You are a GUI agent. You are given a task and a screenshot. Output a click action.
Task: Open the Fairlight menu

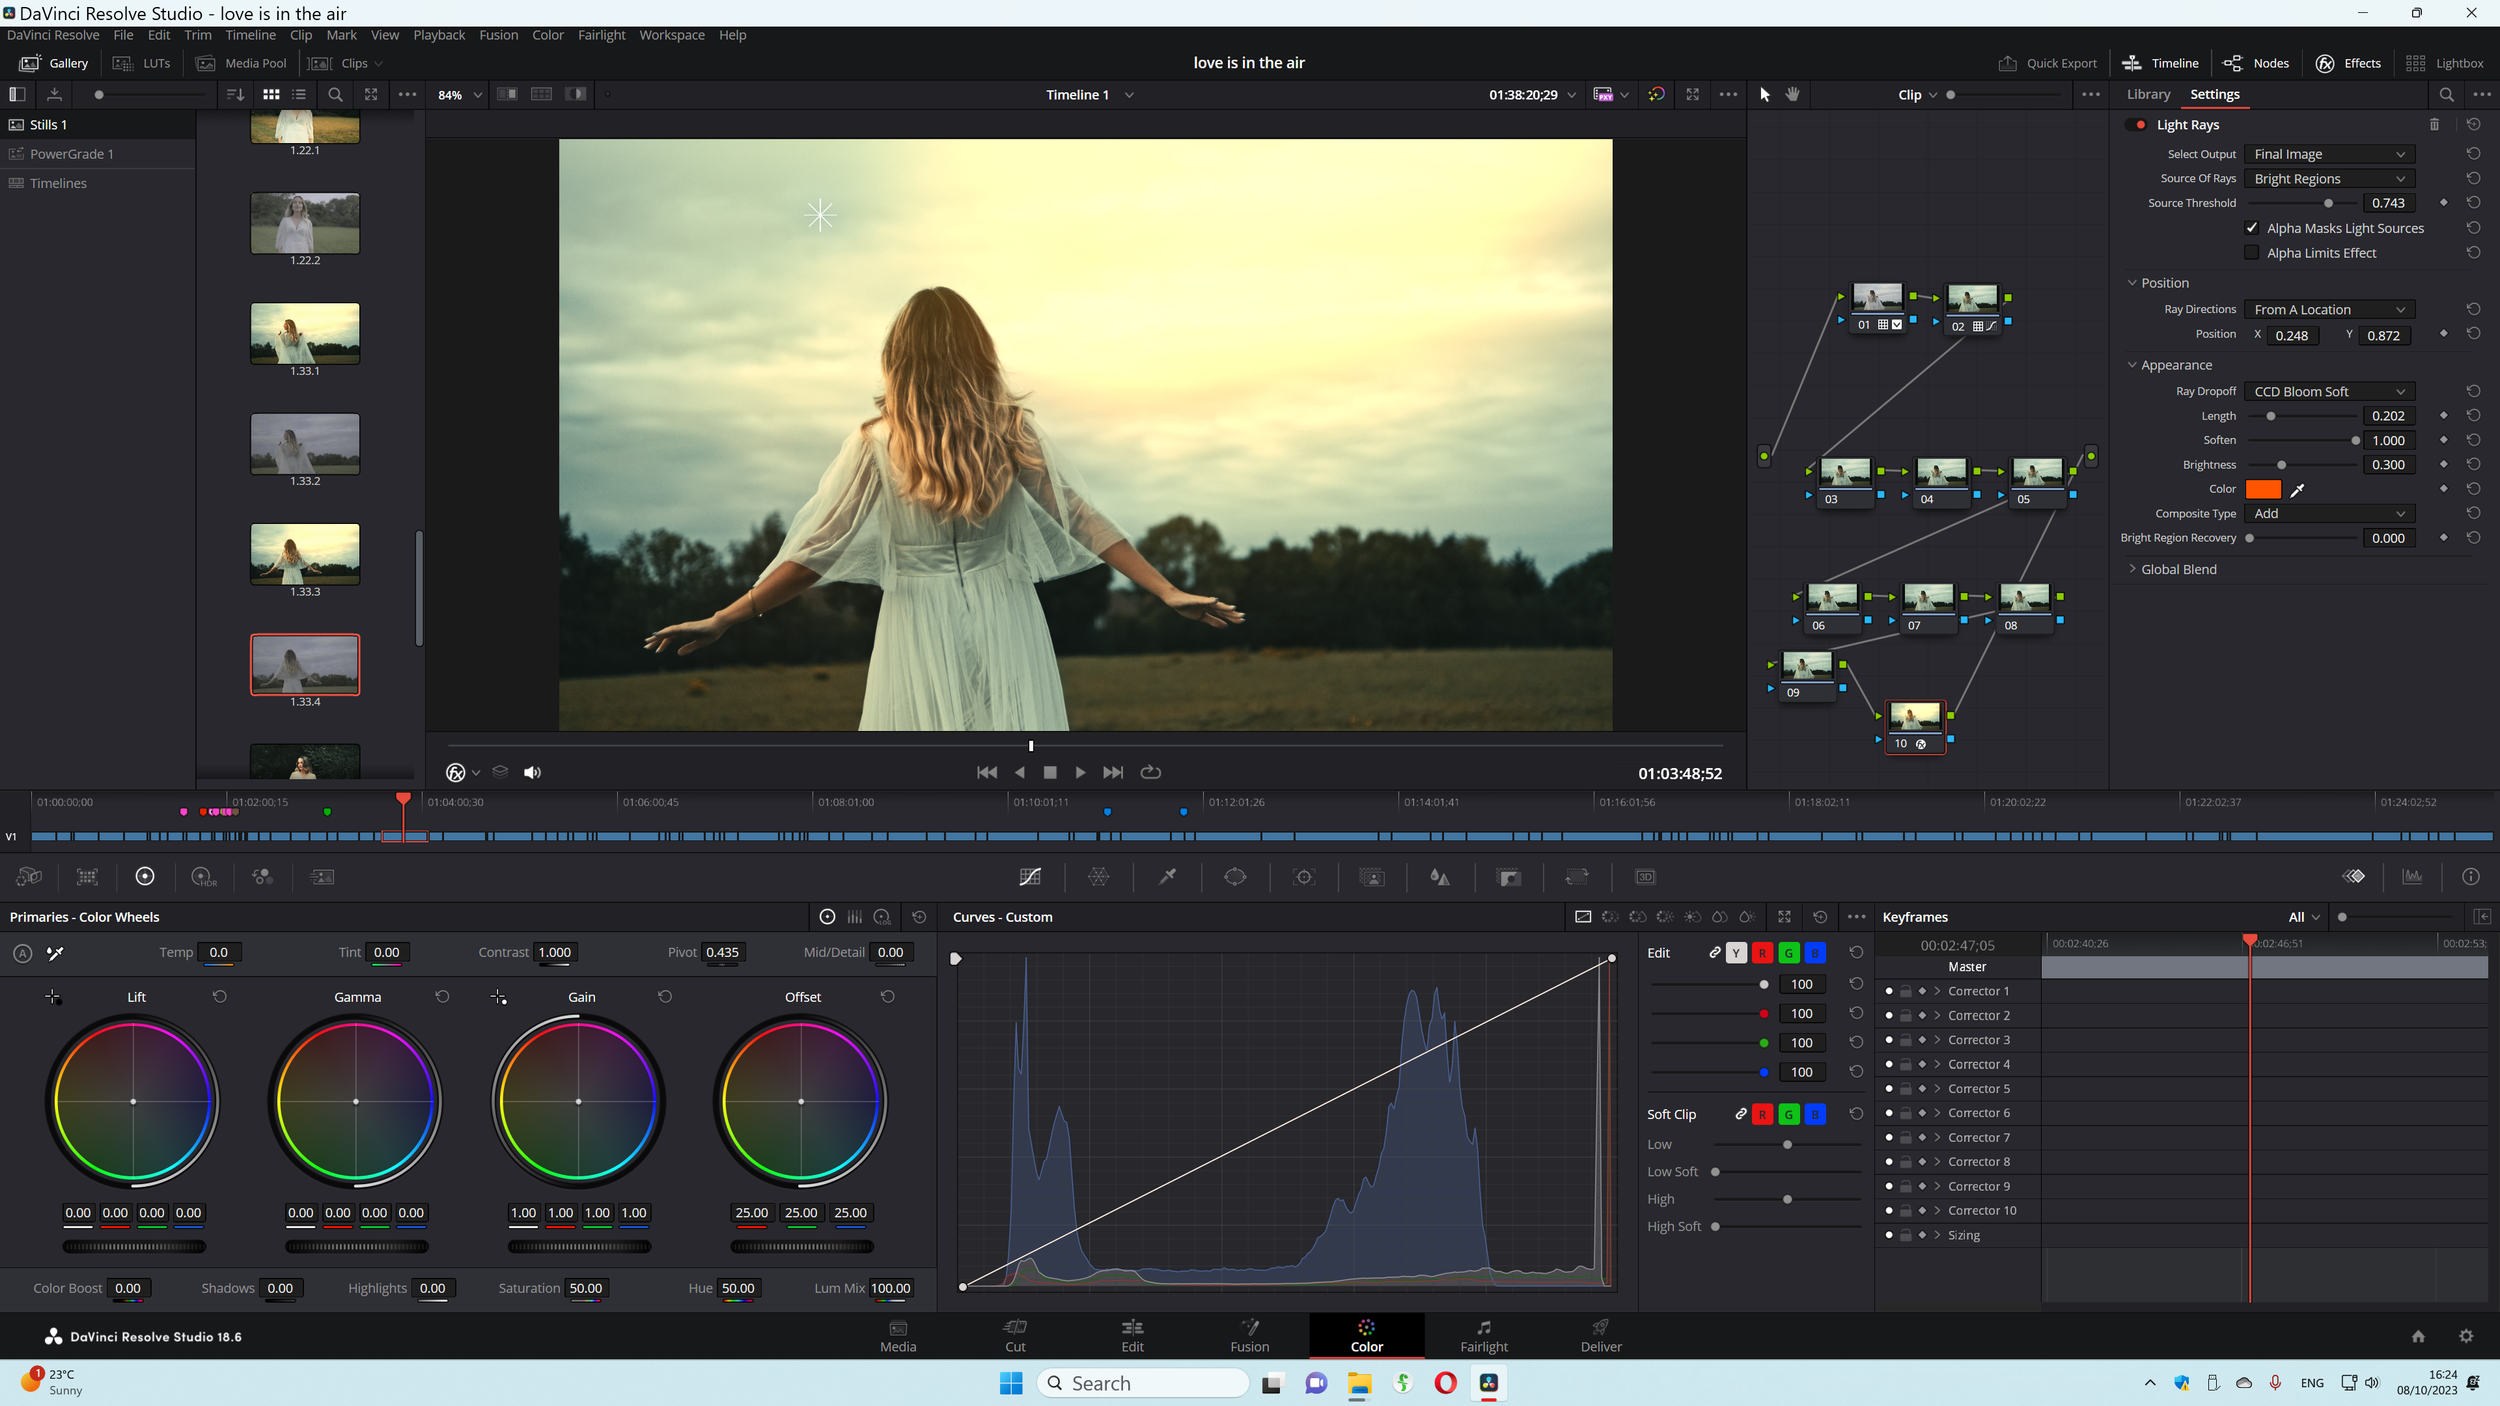[601, 35]
